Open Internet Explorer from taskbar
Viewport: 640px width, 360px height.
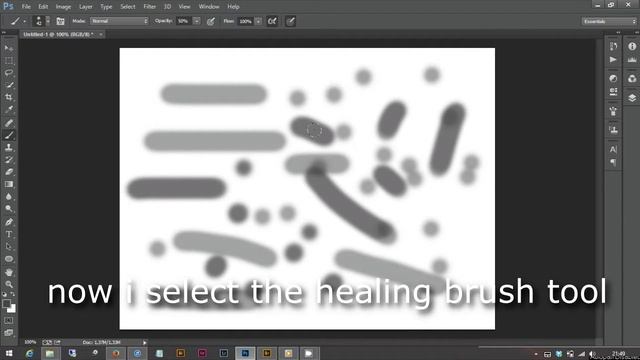tap(29, 353)
